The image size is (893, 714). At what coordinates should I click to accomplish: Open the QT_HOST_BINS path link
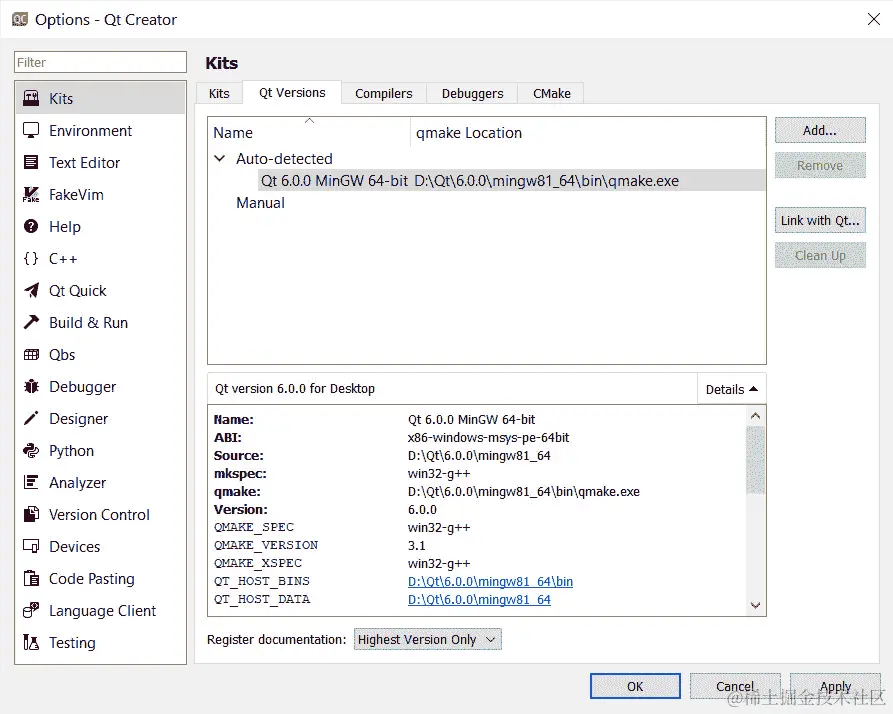(490, 581)
